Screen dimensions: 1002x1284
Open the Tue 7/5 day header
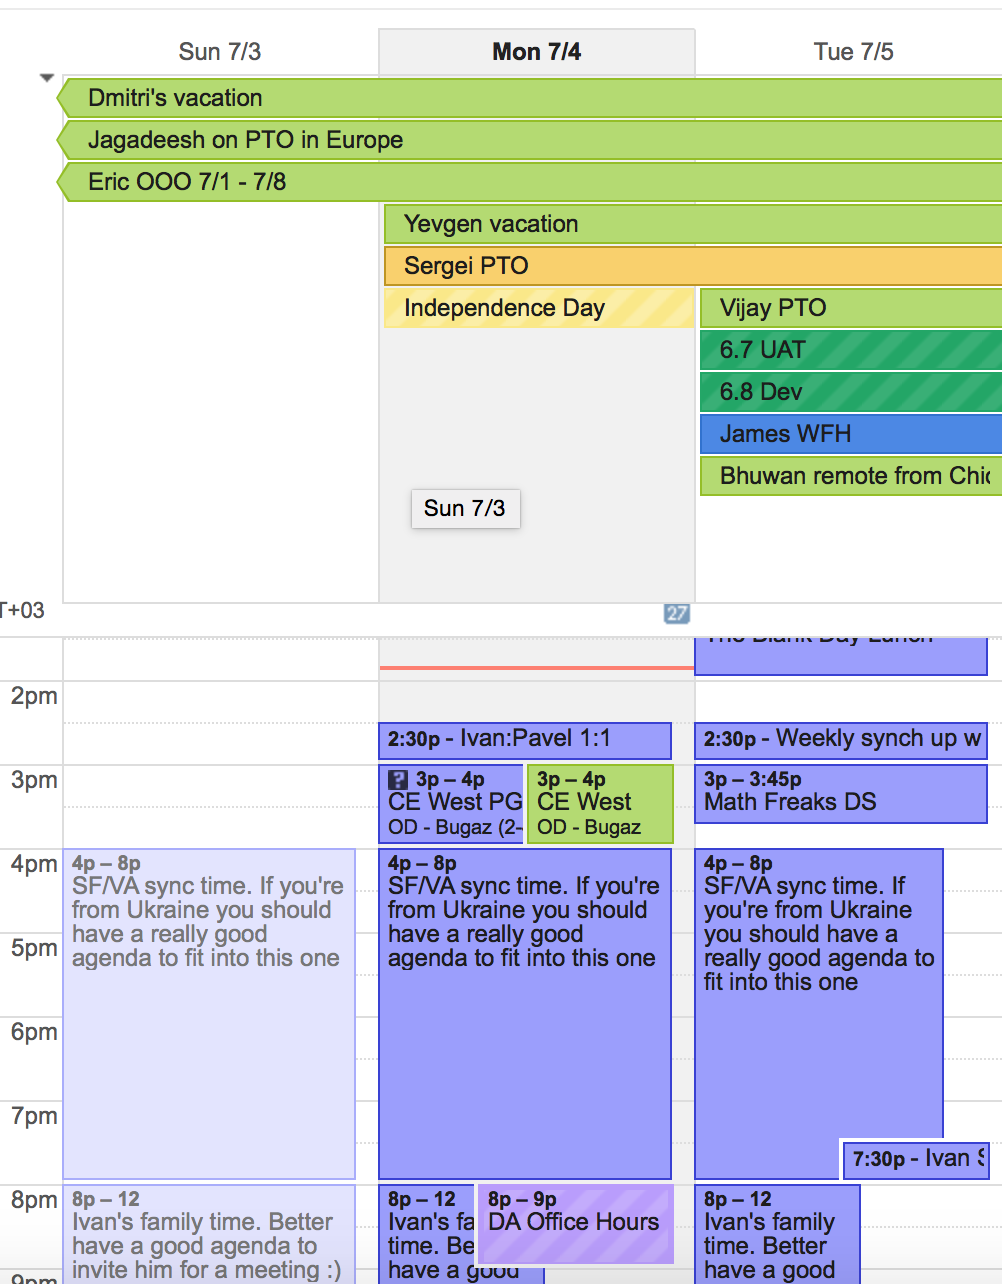[x=853, y=52]
